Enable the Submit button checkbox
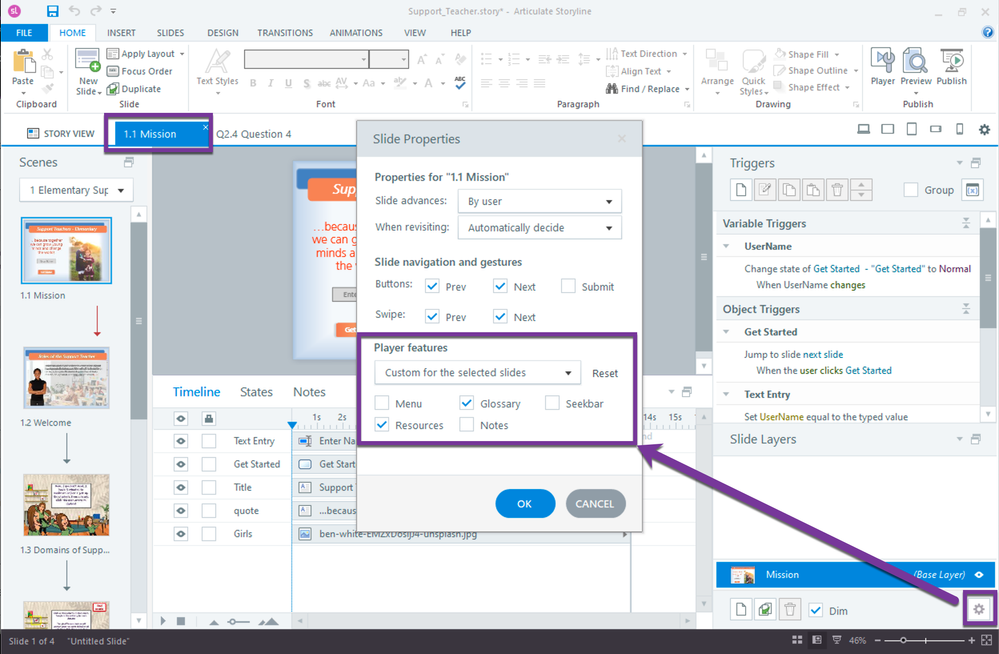 (568, 287)
